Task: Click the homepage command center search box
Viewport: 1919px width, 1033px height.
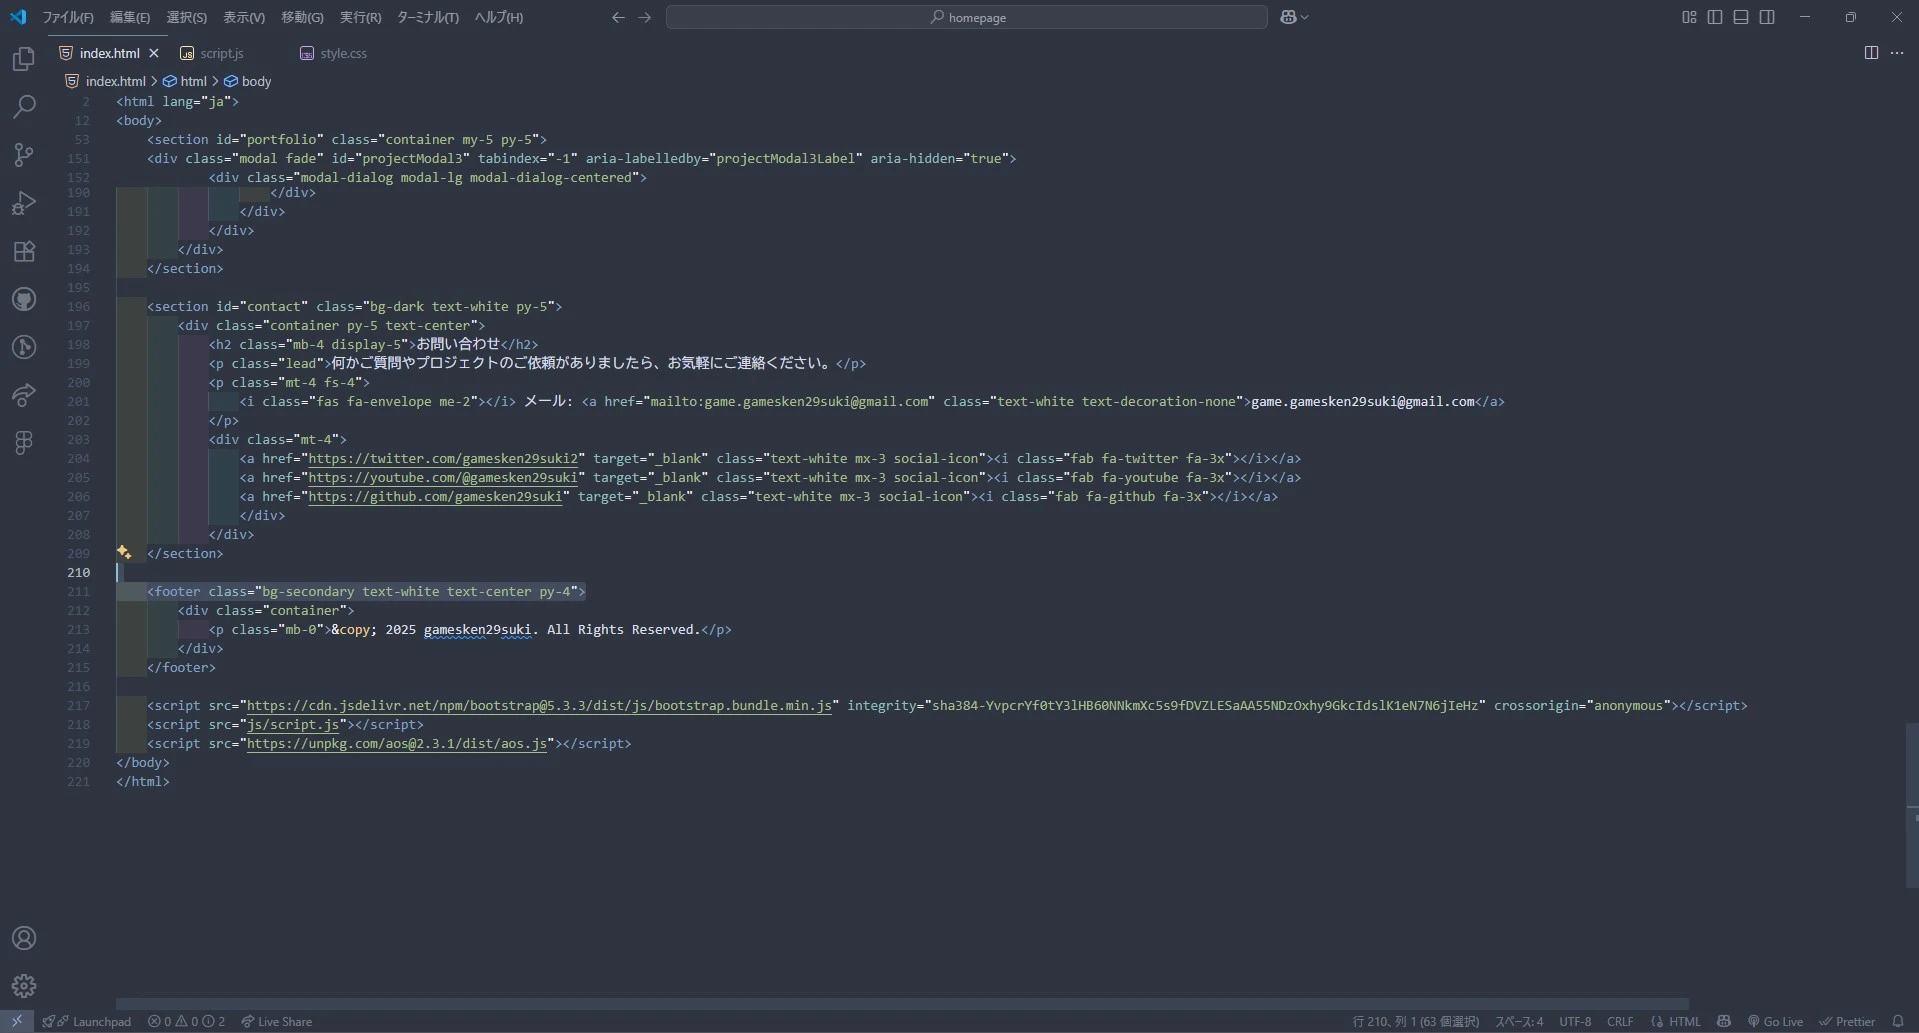Action: pos(967,17)
